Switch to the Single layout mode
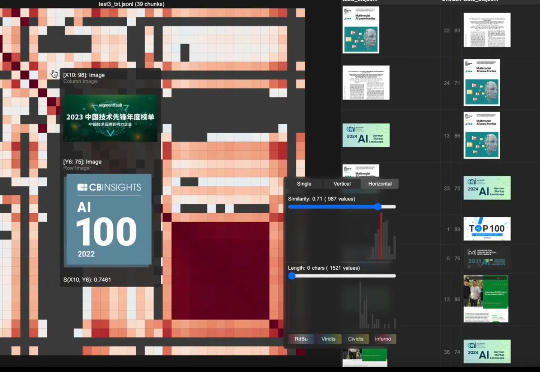Image resolution: width=540 pixels, height=372 pixels. tap(304, 184)
